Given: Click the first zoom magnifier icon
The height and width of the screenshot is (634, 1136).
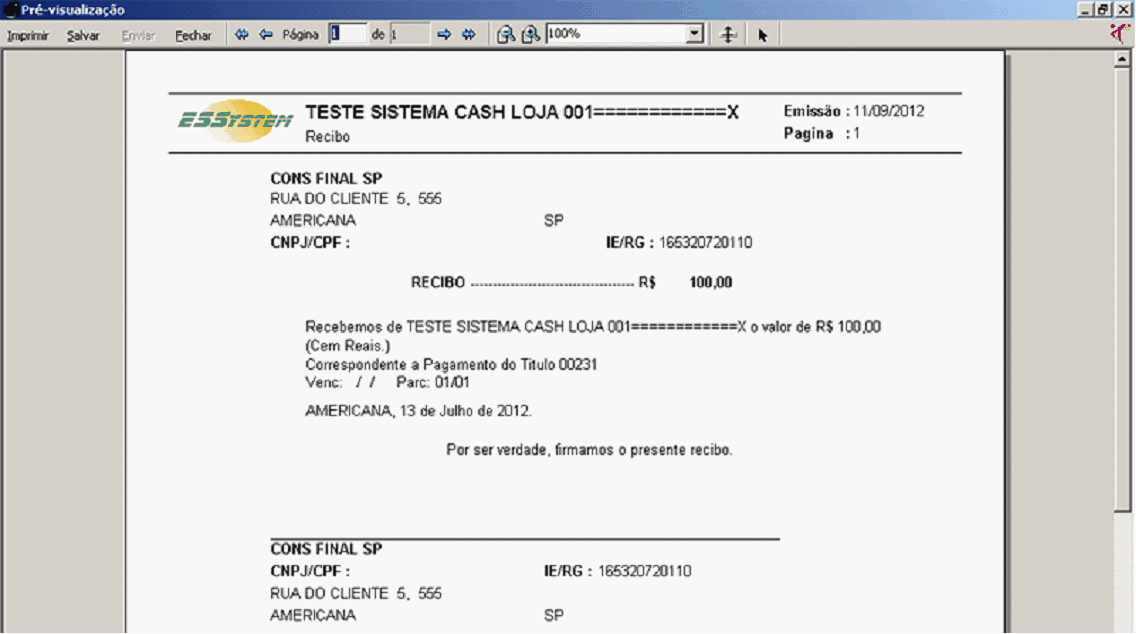Looking at the screenshot, I should pos(507,35).
